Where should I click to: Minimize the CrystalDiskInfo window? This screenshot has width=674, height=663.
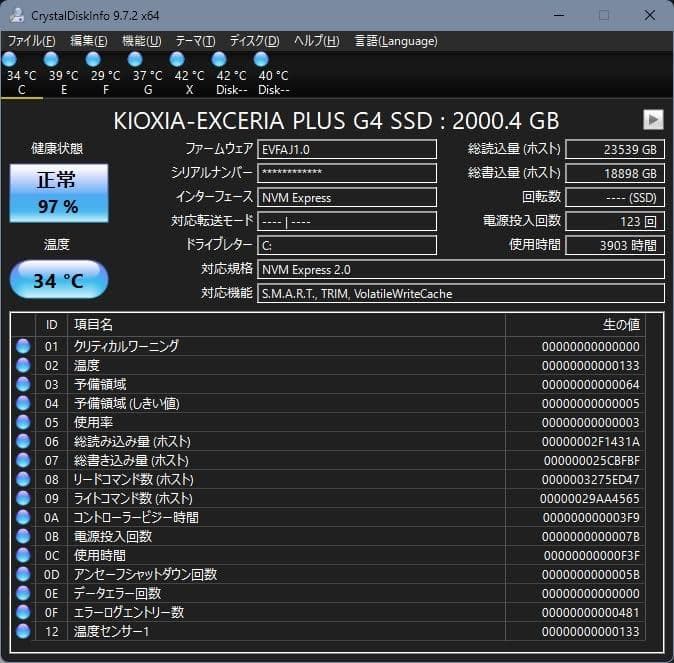pyautogui.click(x=559, y=15)
